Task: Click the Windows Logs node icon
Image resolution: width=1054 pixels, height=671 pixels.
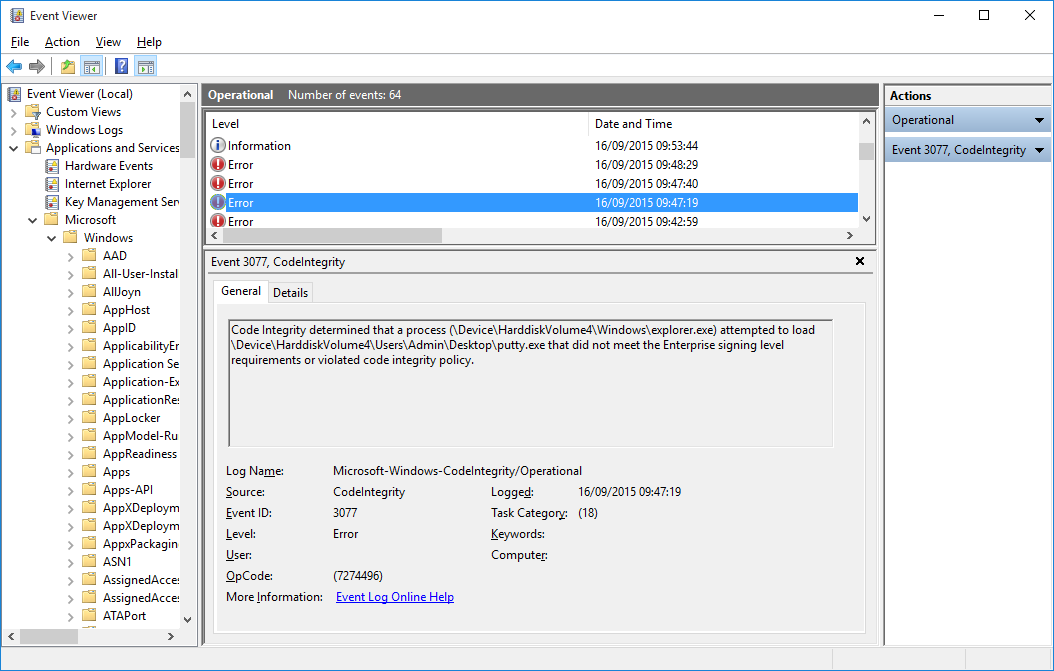Action: (34, 129)
